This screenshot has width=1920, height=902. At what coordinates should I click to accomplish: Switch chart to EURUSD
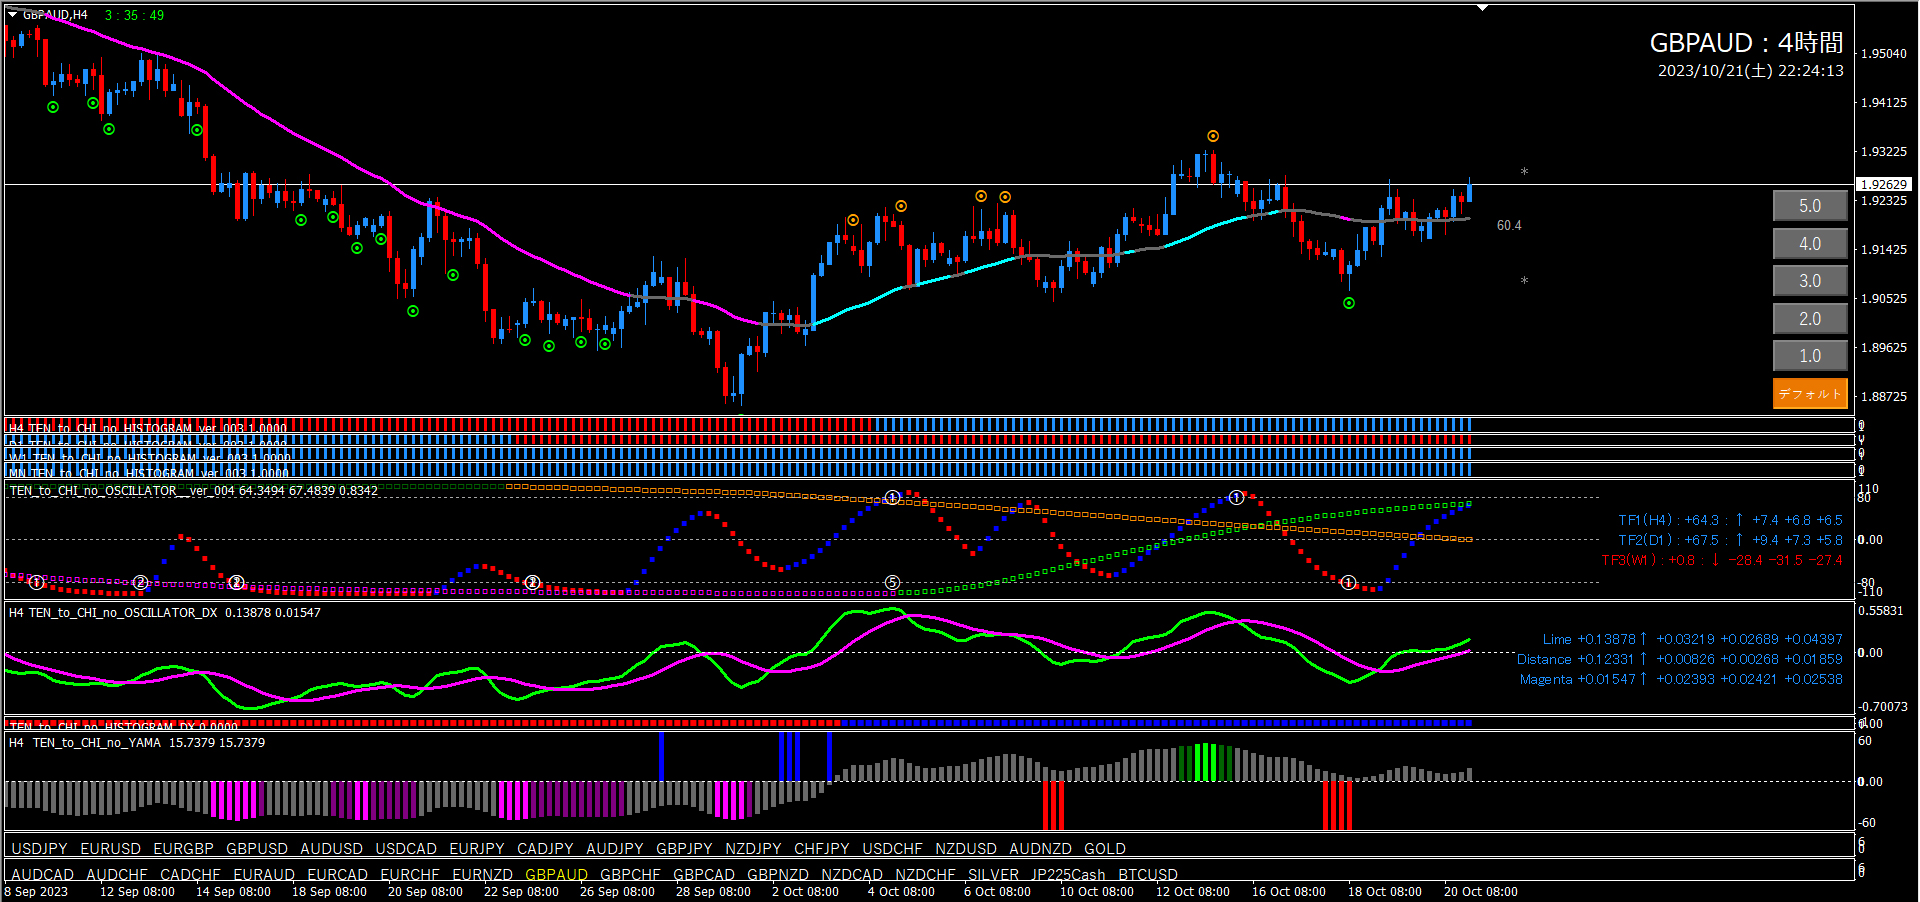point(111,849)
